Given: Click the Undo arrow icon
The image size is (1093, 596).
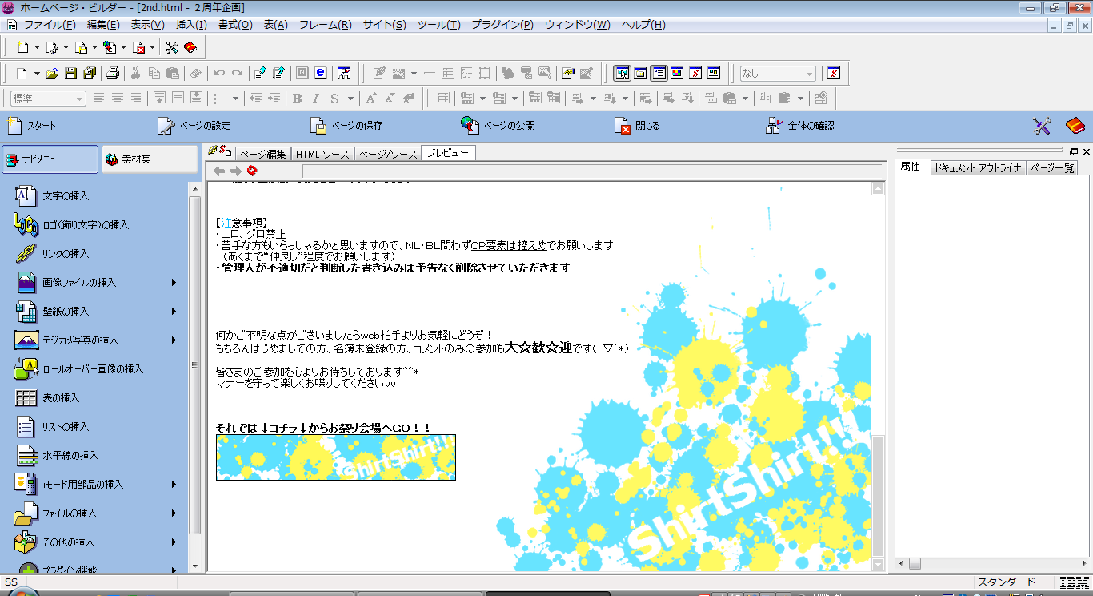Looking at the screenshot, I should point(219,73).
